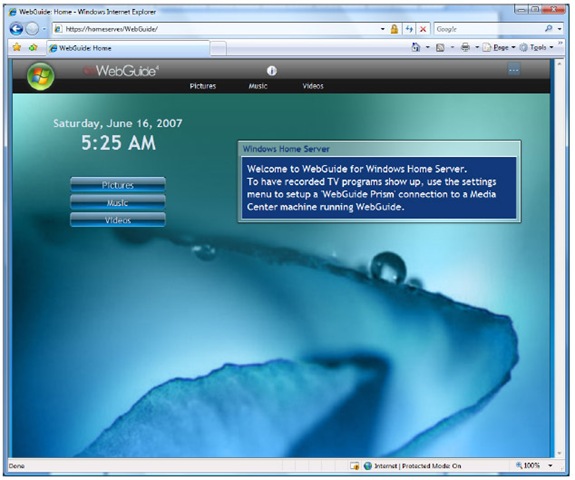
Task: Click the Done status text
Action: coord(17,466)
